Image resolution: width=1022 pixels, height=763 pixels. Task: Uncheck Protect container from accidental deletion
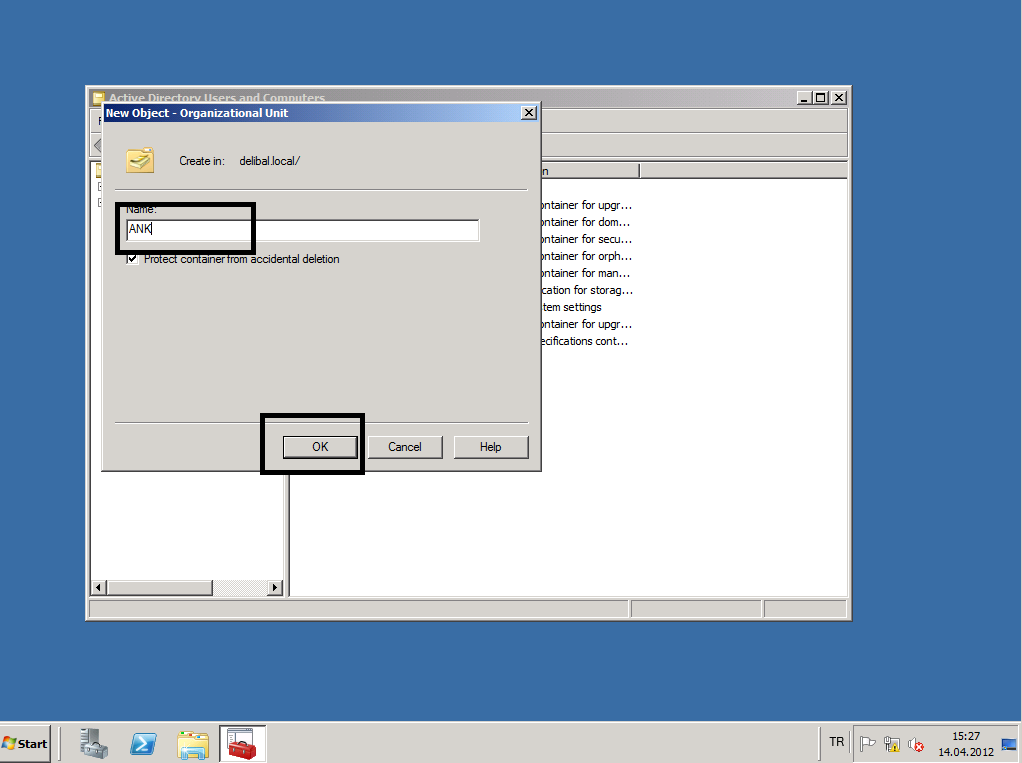(133, 259)
